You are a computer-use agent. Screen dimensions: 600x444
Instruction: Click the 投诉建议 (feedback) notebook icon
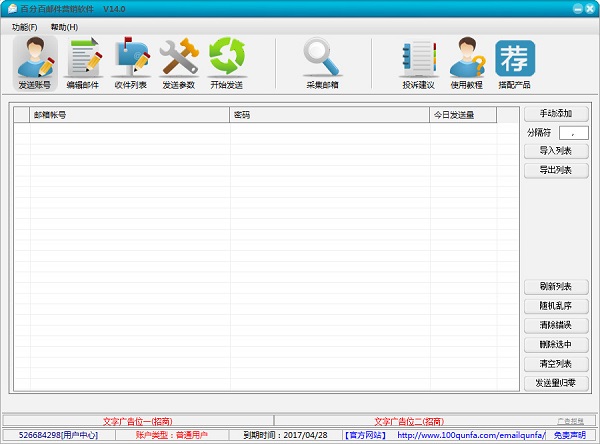point(418,62)
